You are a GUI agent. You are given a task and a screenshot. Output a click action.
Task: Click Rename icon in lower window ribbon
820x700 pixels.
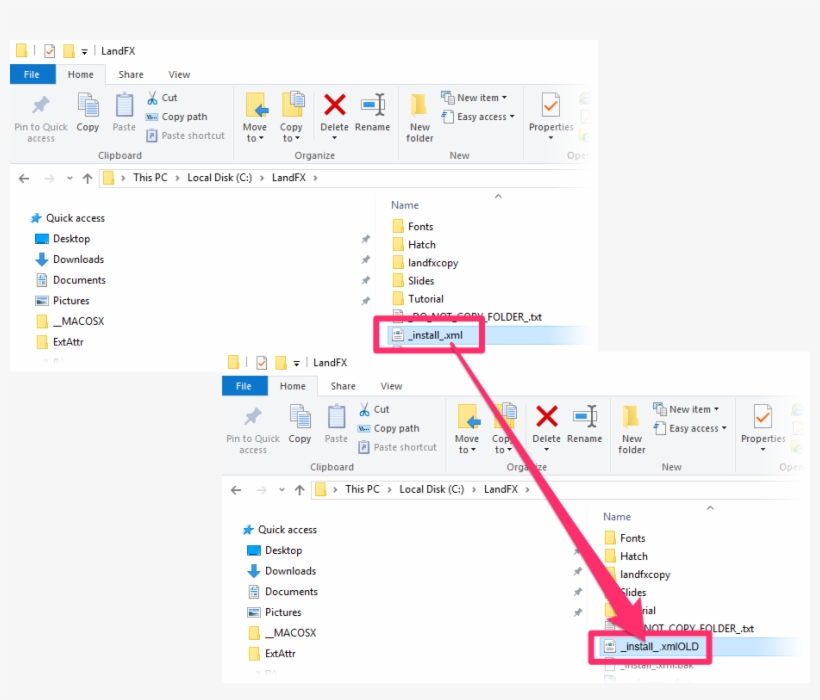[585, 416]
